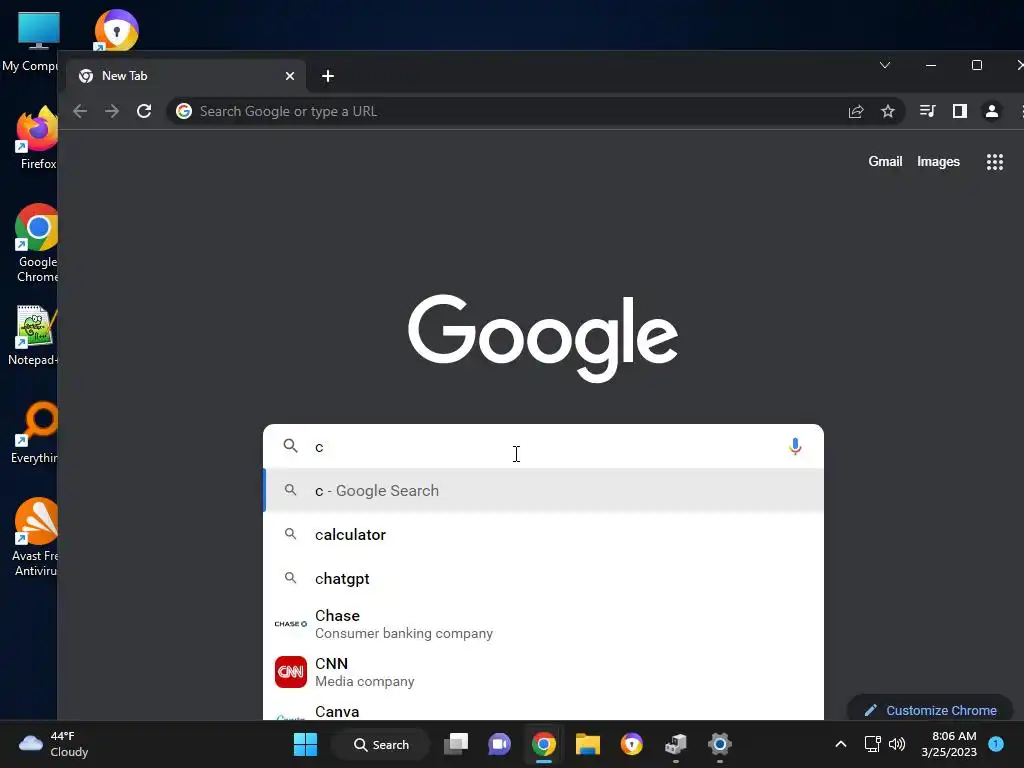Choose the Chase consumer banking suggestion

543,624
